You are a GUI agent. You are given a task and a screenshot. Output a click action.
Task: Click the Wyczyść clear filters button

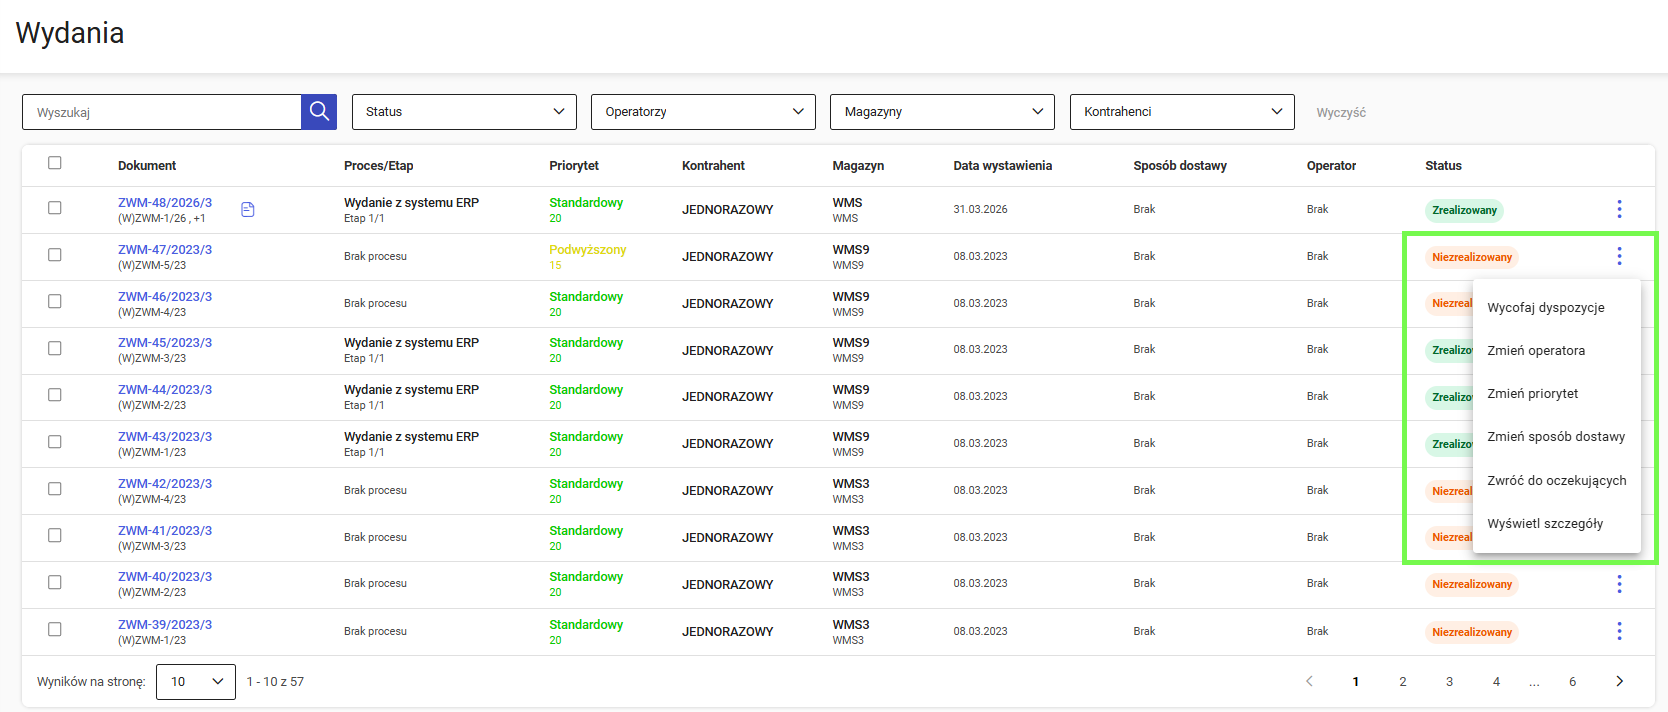1341,113
